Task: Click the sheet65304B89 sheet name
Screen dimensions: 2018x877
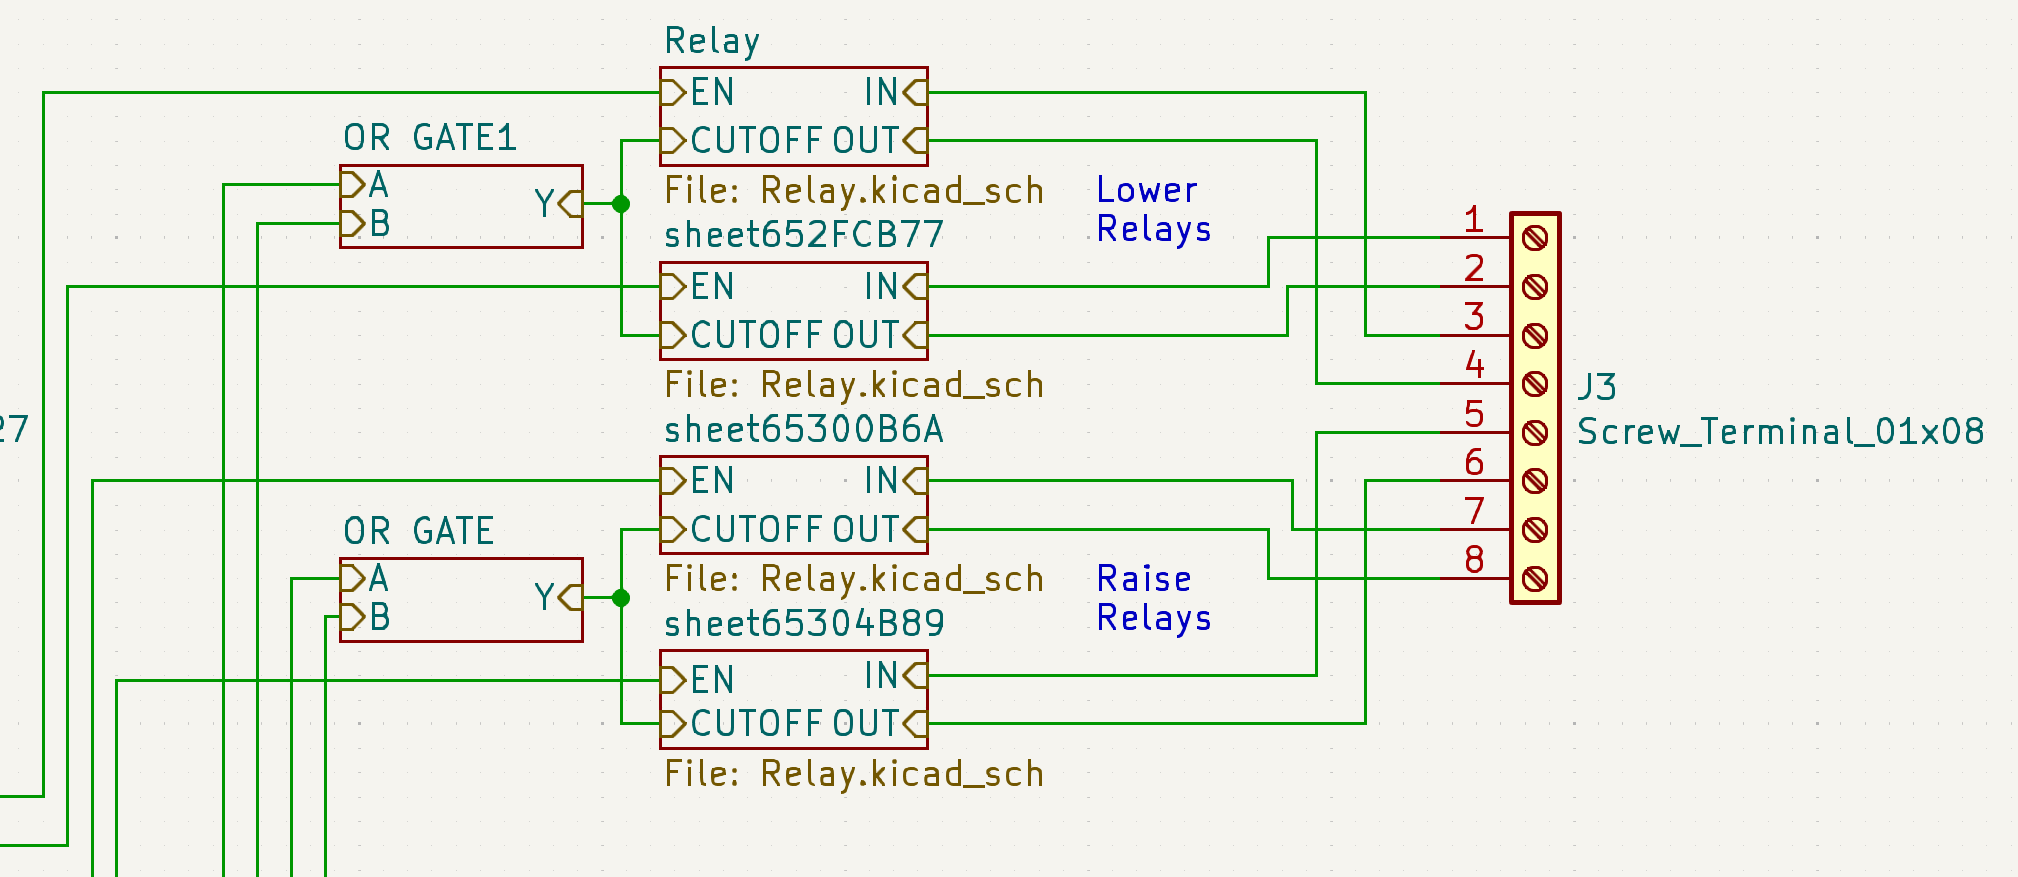Action: tap(804, 624)
